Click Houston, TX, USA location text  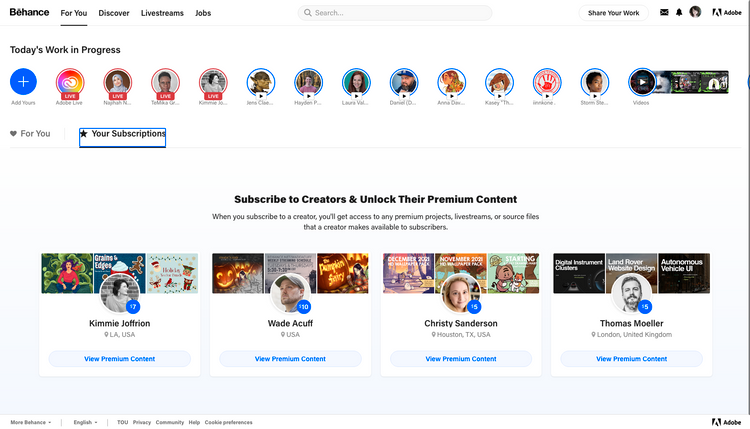point(463,335)
